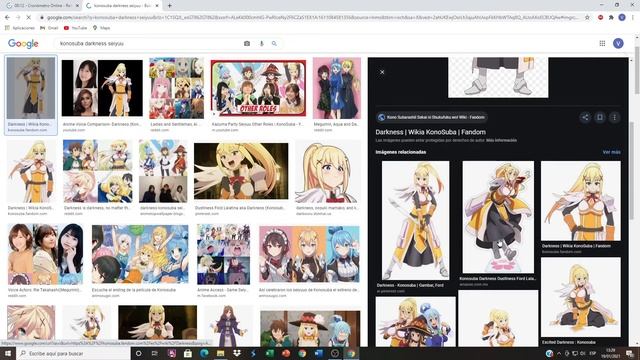Open the Windows Start menu
This screenshot has height=360, width=640.
click(8, 353)
